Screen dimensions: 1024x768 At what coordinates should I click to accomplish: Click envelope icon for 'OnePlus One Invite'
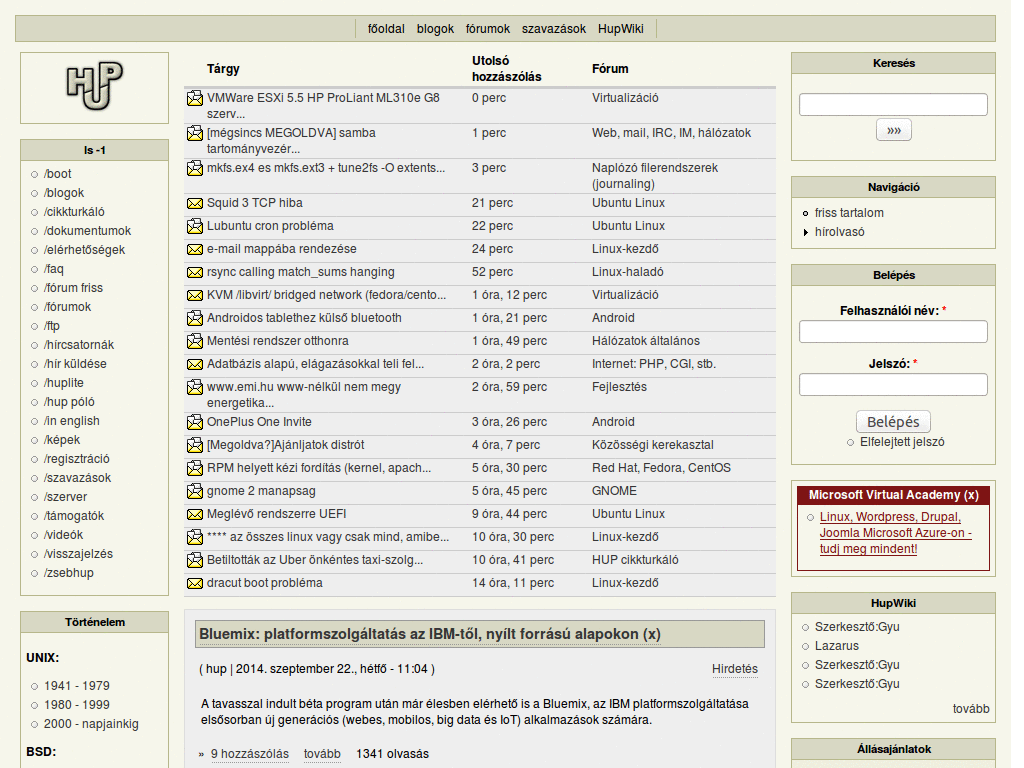click(194, 422)
